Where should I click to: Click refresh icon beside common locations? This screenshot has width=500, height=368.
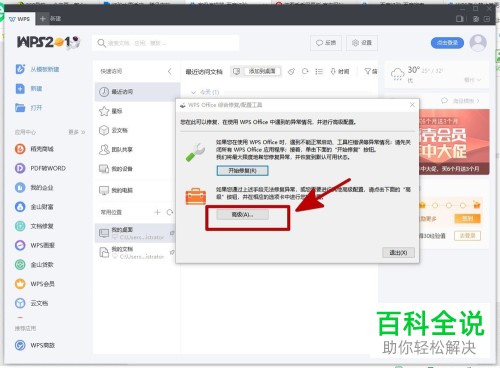[x=170, y=212]
